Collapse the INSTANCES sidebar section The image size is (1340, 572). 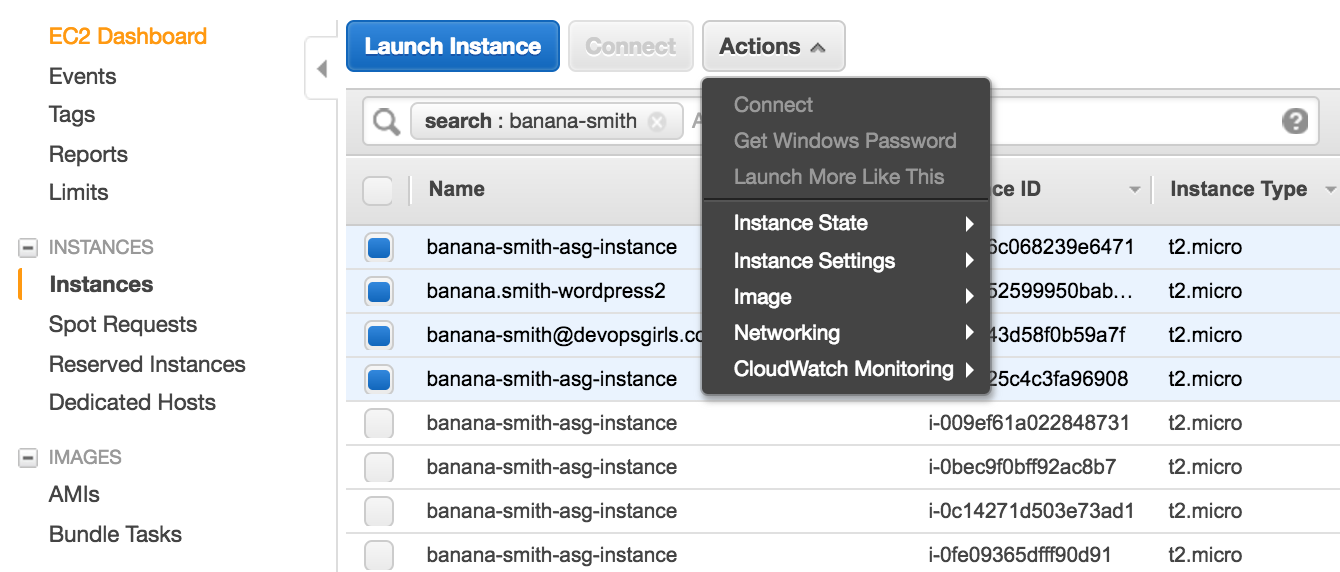click(x=28, y=248)
